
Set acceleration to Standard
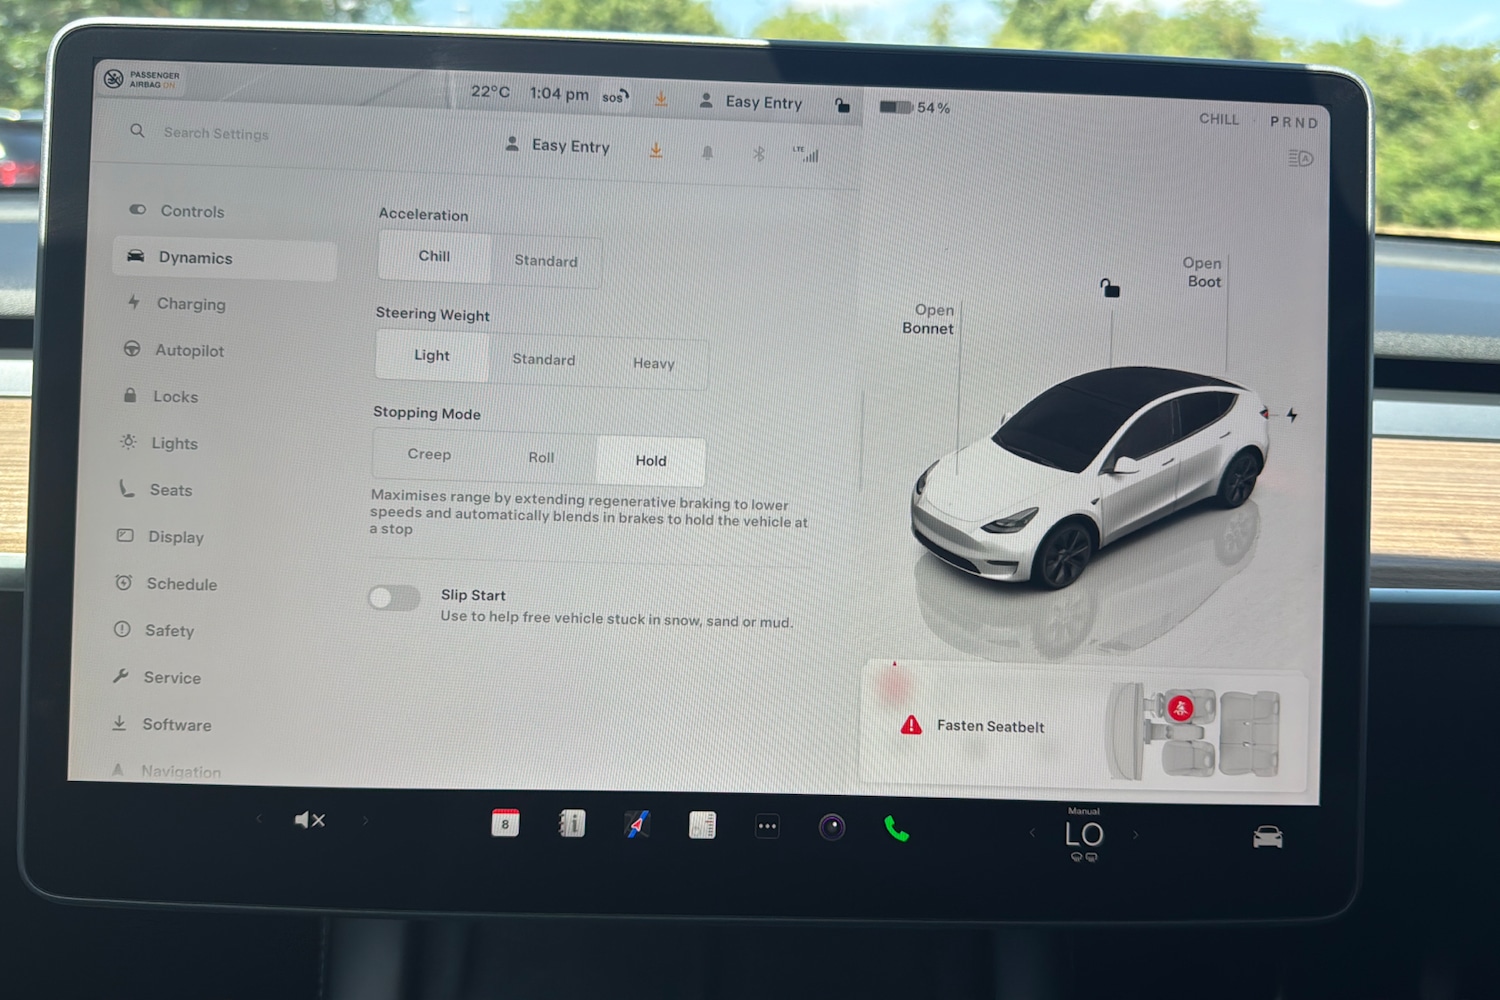[546, 261]
